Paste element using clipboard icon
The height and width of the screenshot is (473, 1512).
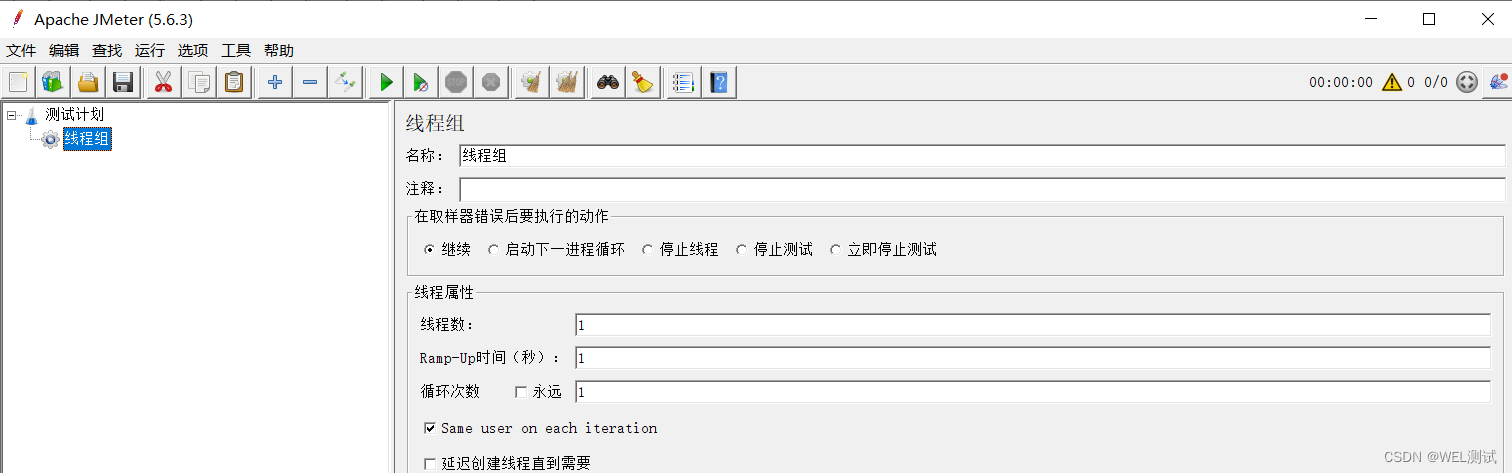(x=234, y=82)
